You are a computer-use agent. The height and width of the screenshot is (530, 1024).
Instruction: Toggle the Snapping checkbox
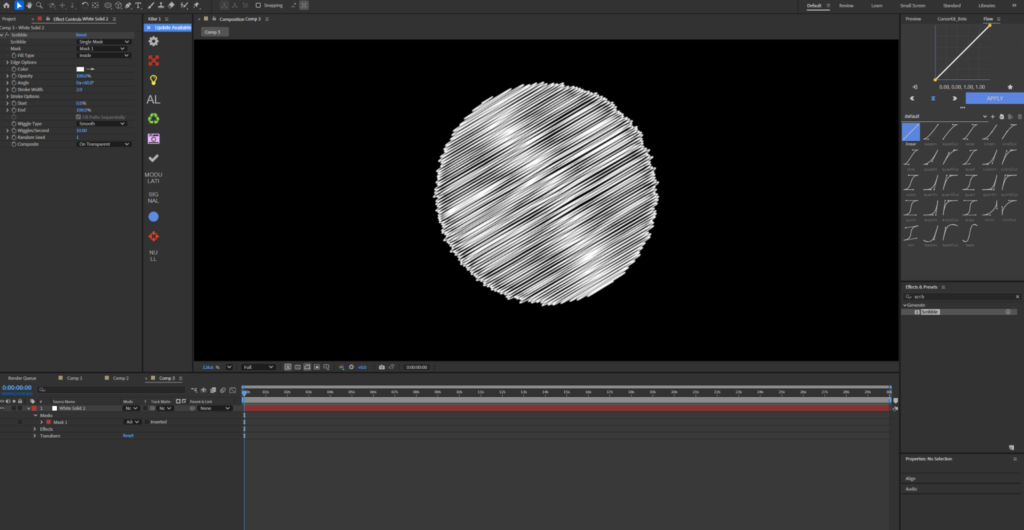[258, 5]
